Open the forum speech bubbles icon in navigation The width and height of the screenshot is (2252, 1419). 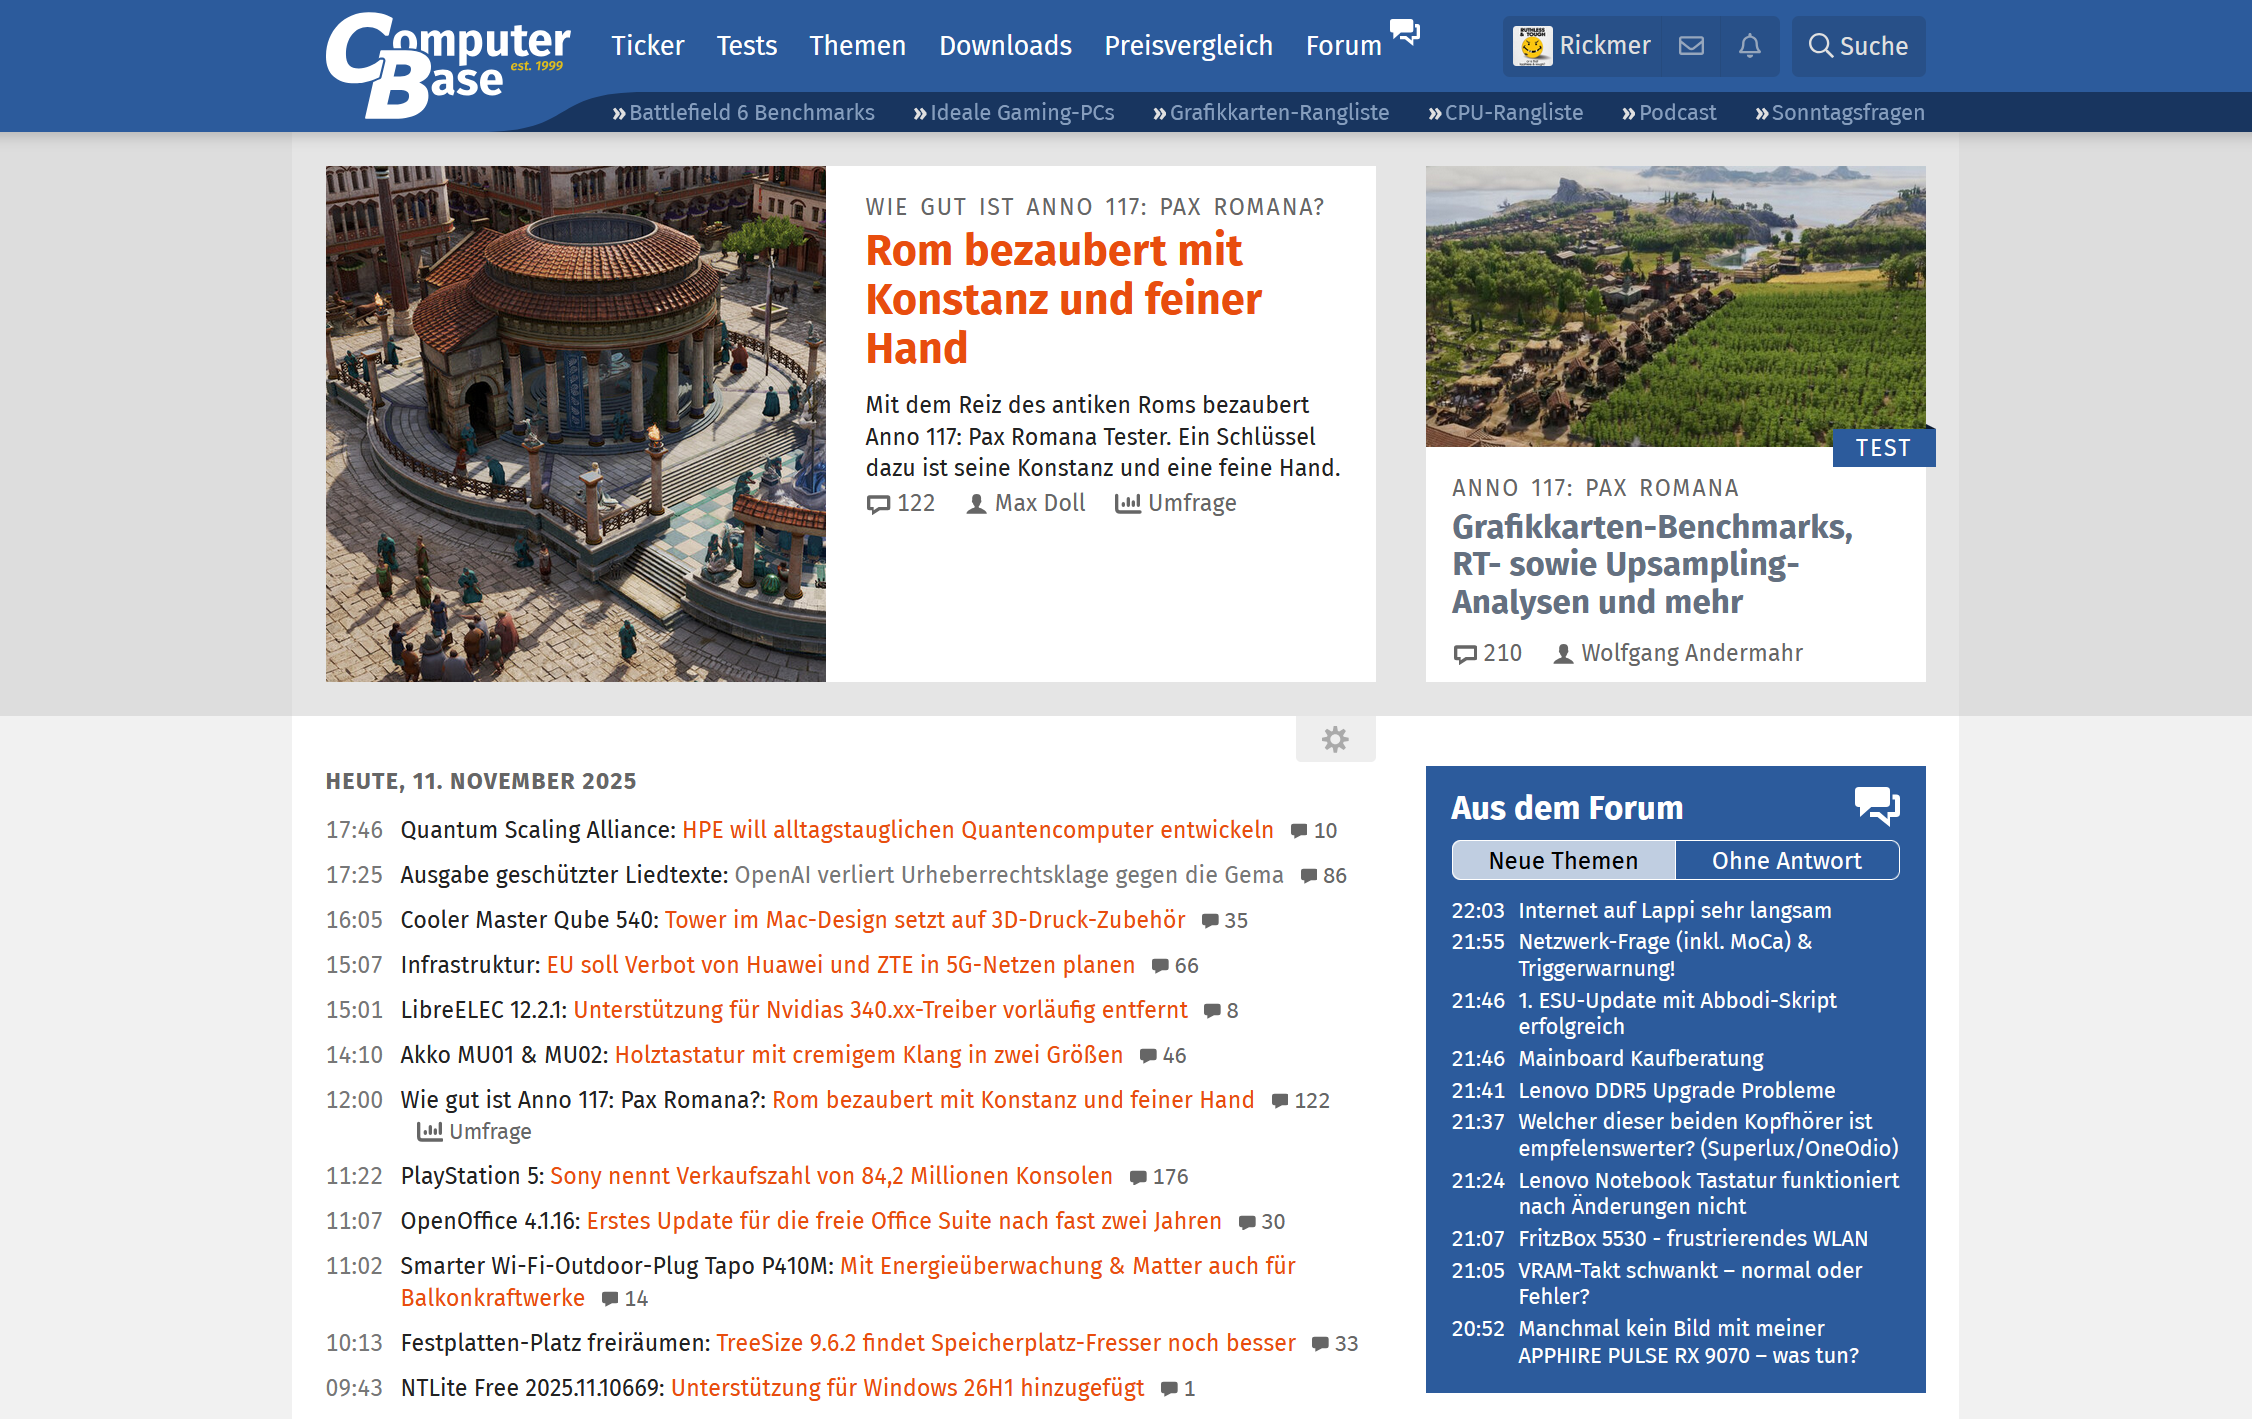pyautogui.click(x=1405, y=32)
